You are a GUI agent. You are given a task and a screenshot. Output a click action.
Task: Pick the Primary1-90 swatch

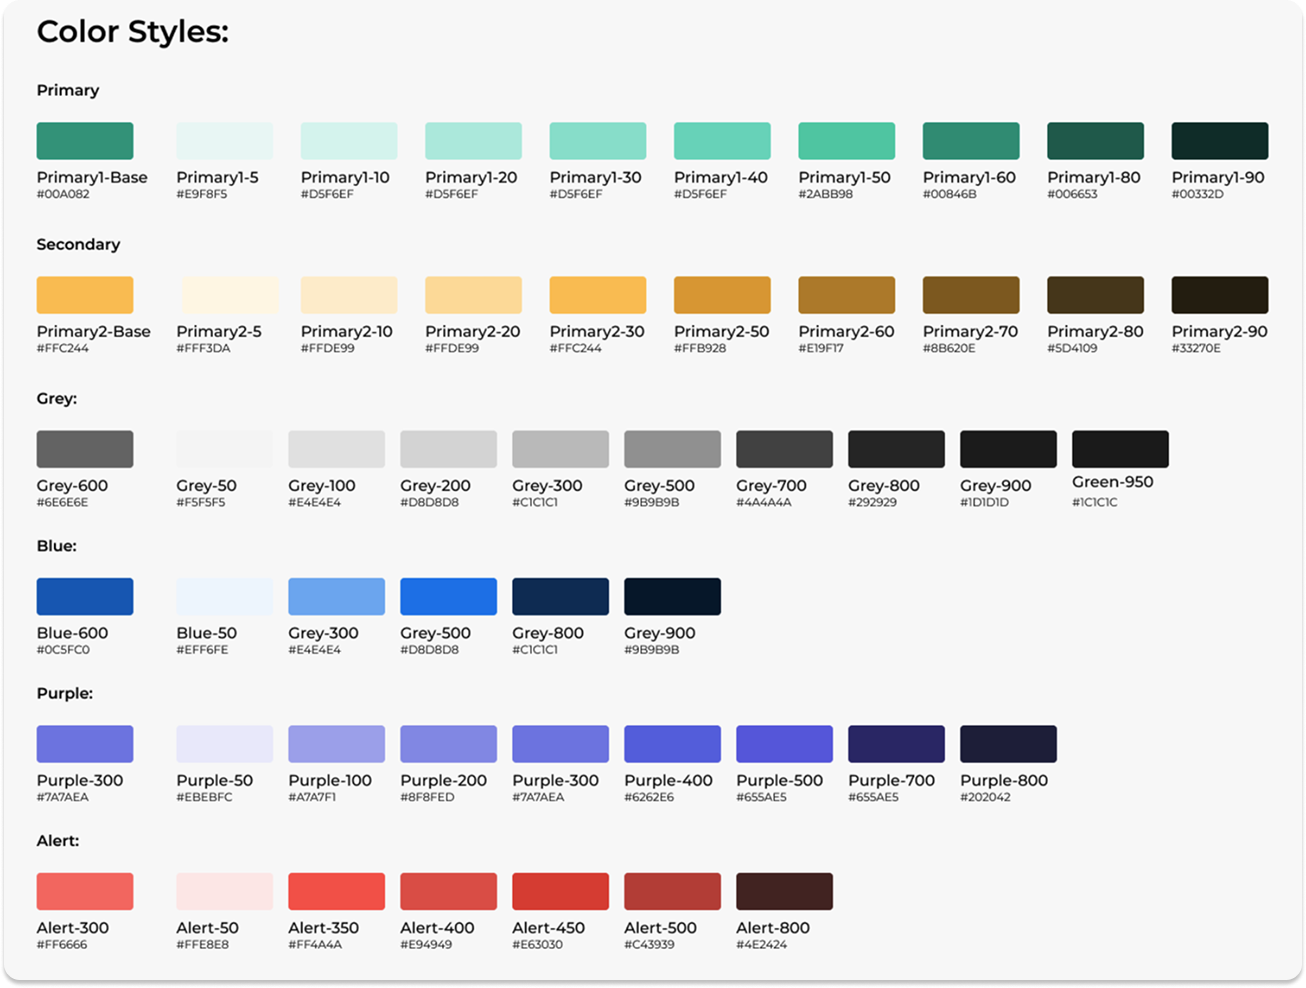[x=1220, y=141]
